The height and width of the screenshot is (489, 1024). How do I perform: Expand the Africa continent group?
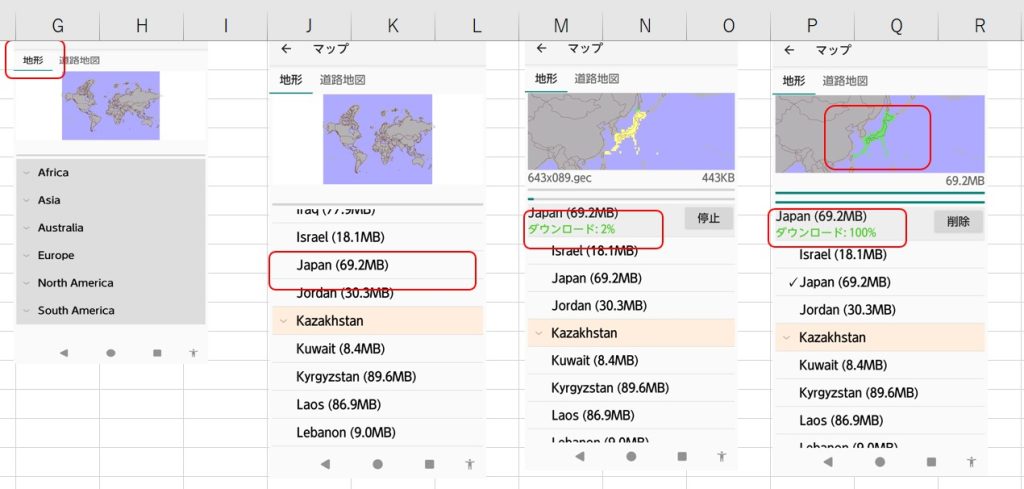click(x=52, y=173)
